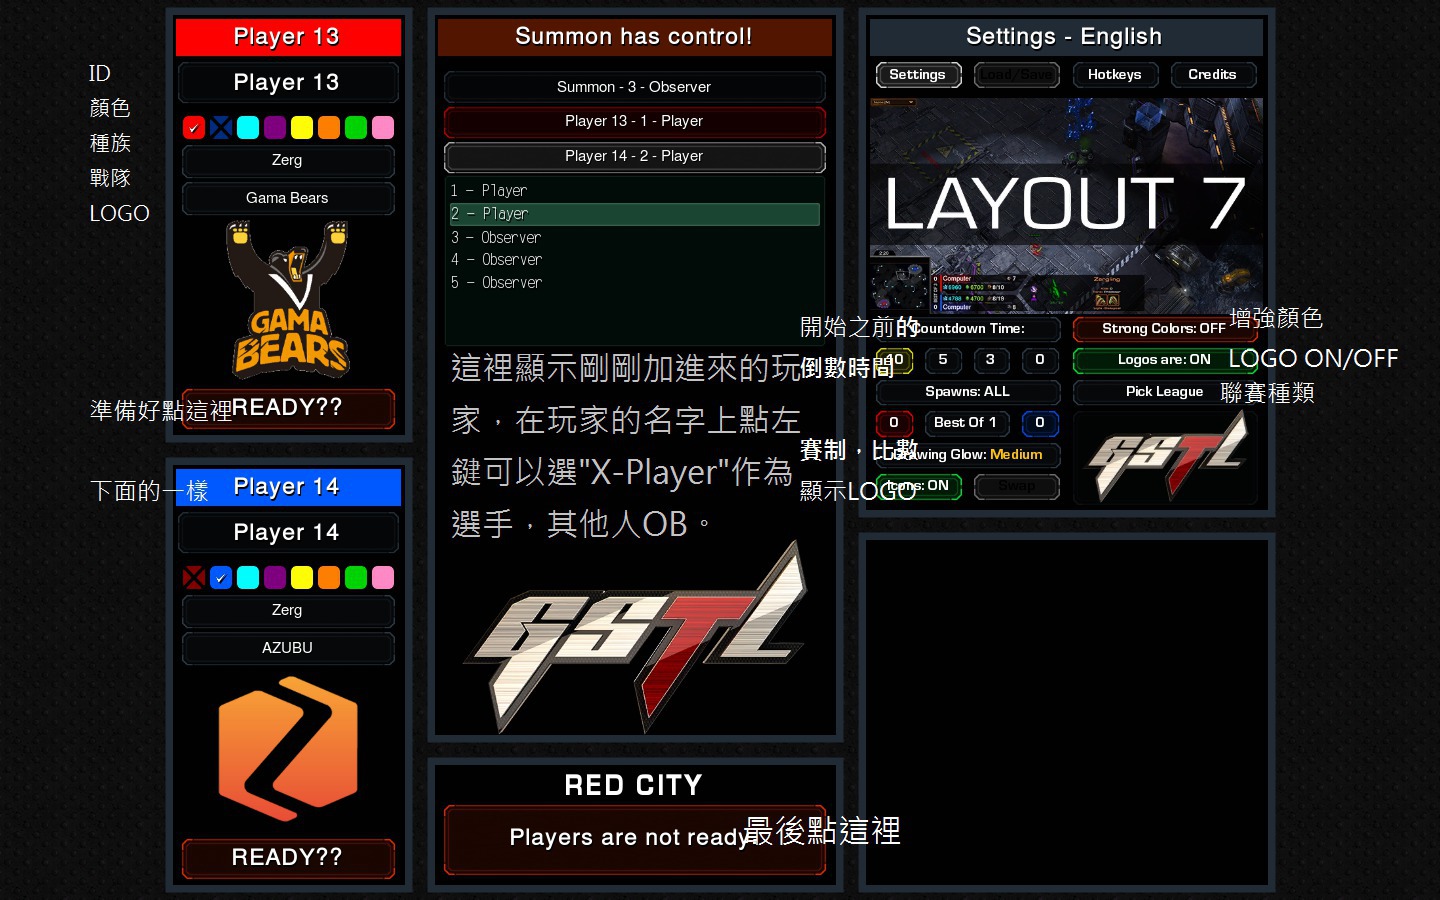This screenshot has height=900, width=1440.
Task: Toggle the Logos are ON setting
Action: (1164, 359)
